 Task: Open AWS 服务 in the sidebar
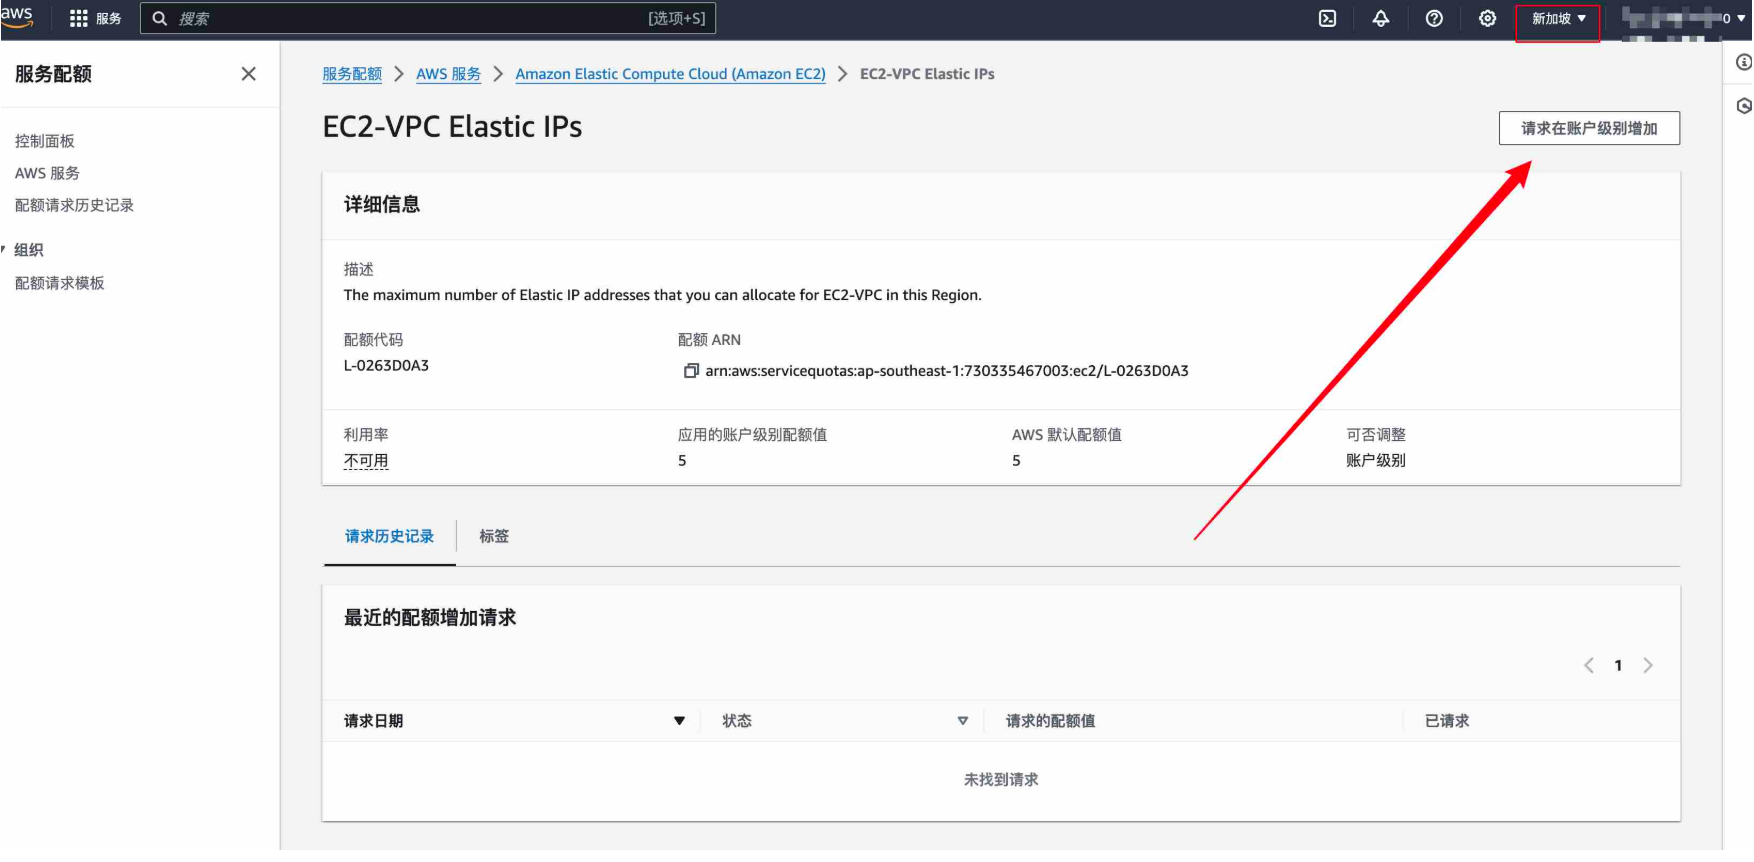point(47,173)
